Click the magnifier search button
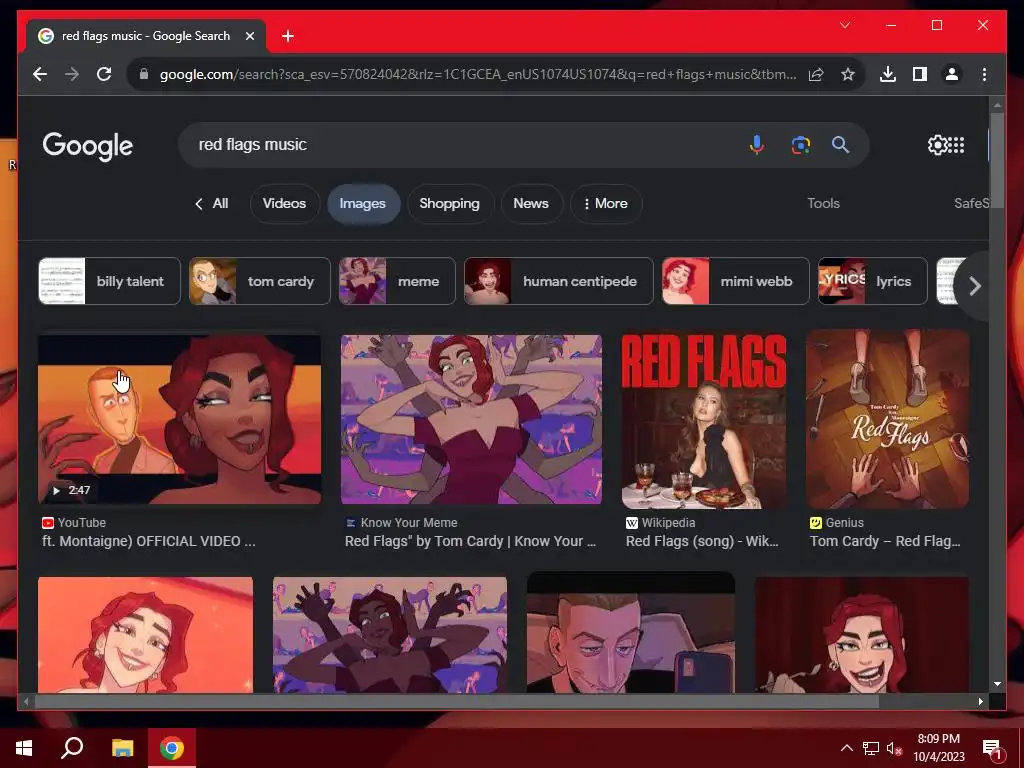The image size is (1024, 768). pyautogui.click(x=840, y=144)
